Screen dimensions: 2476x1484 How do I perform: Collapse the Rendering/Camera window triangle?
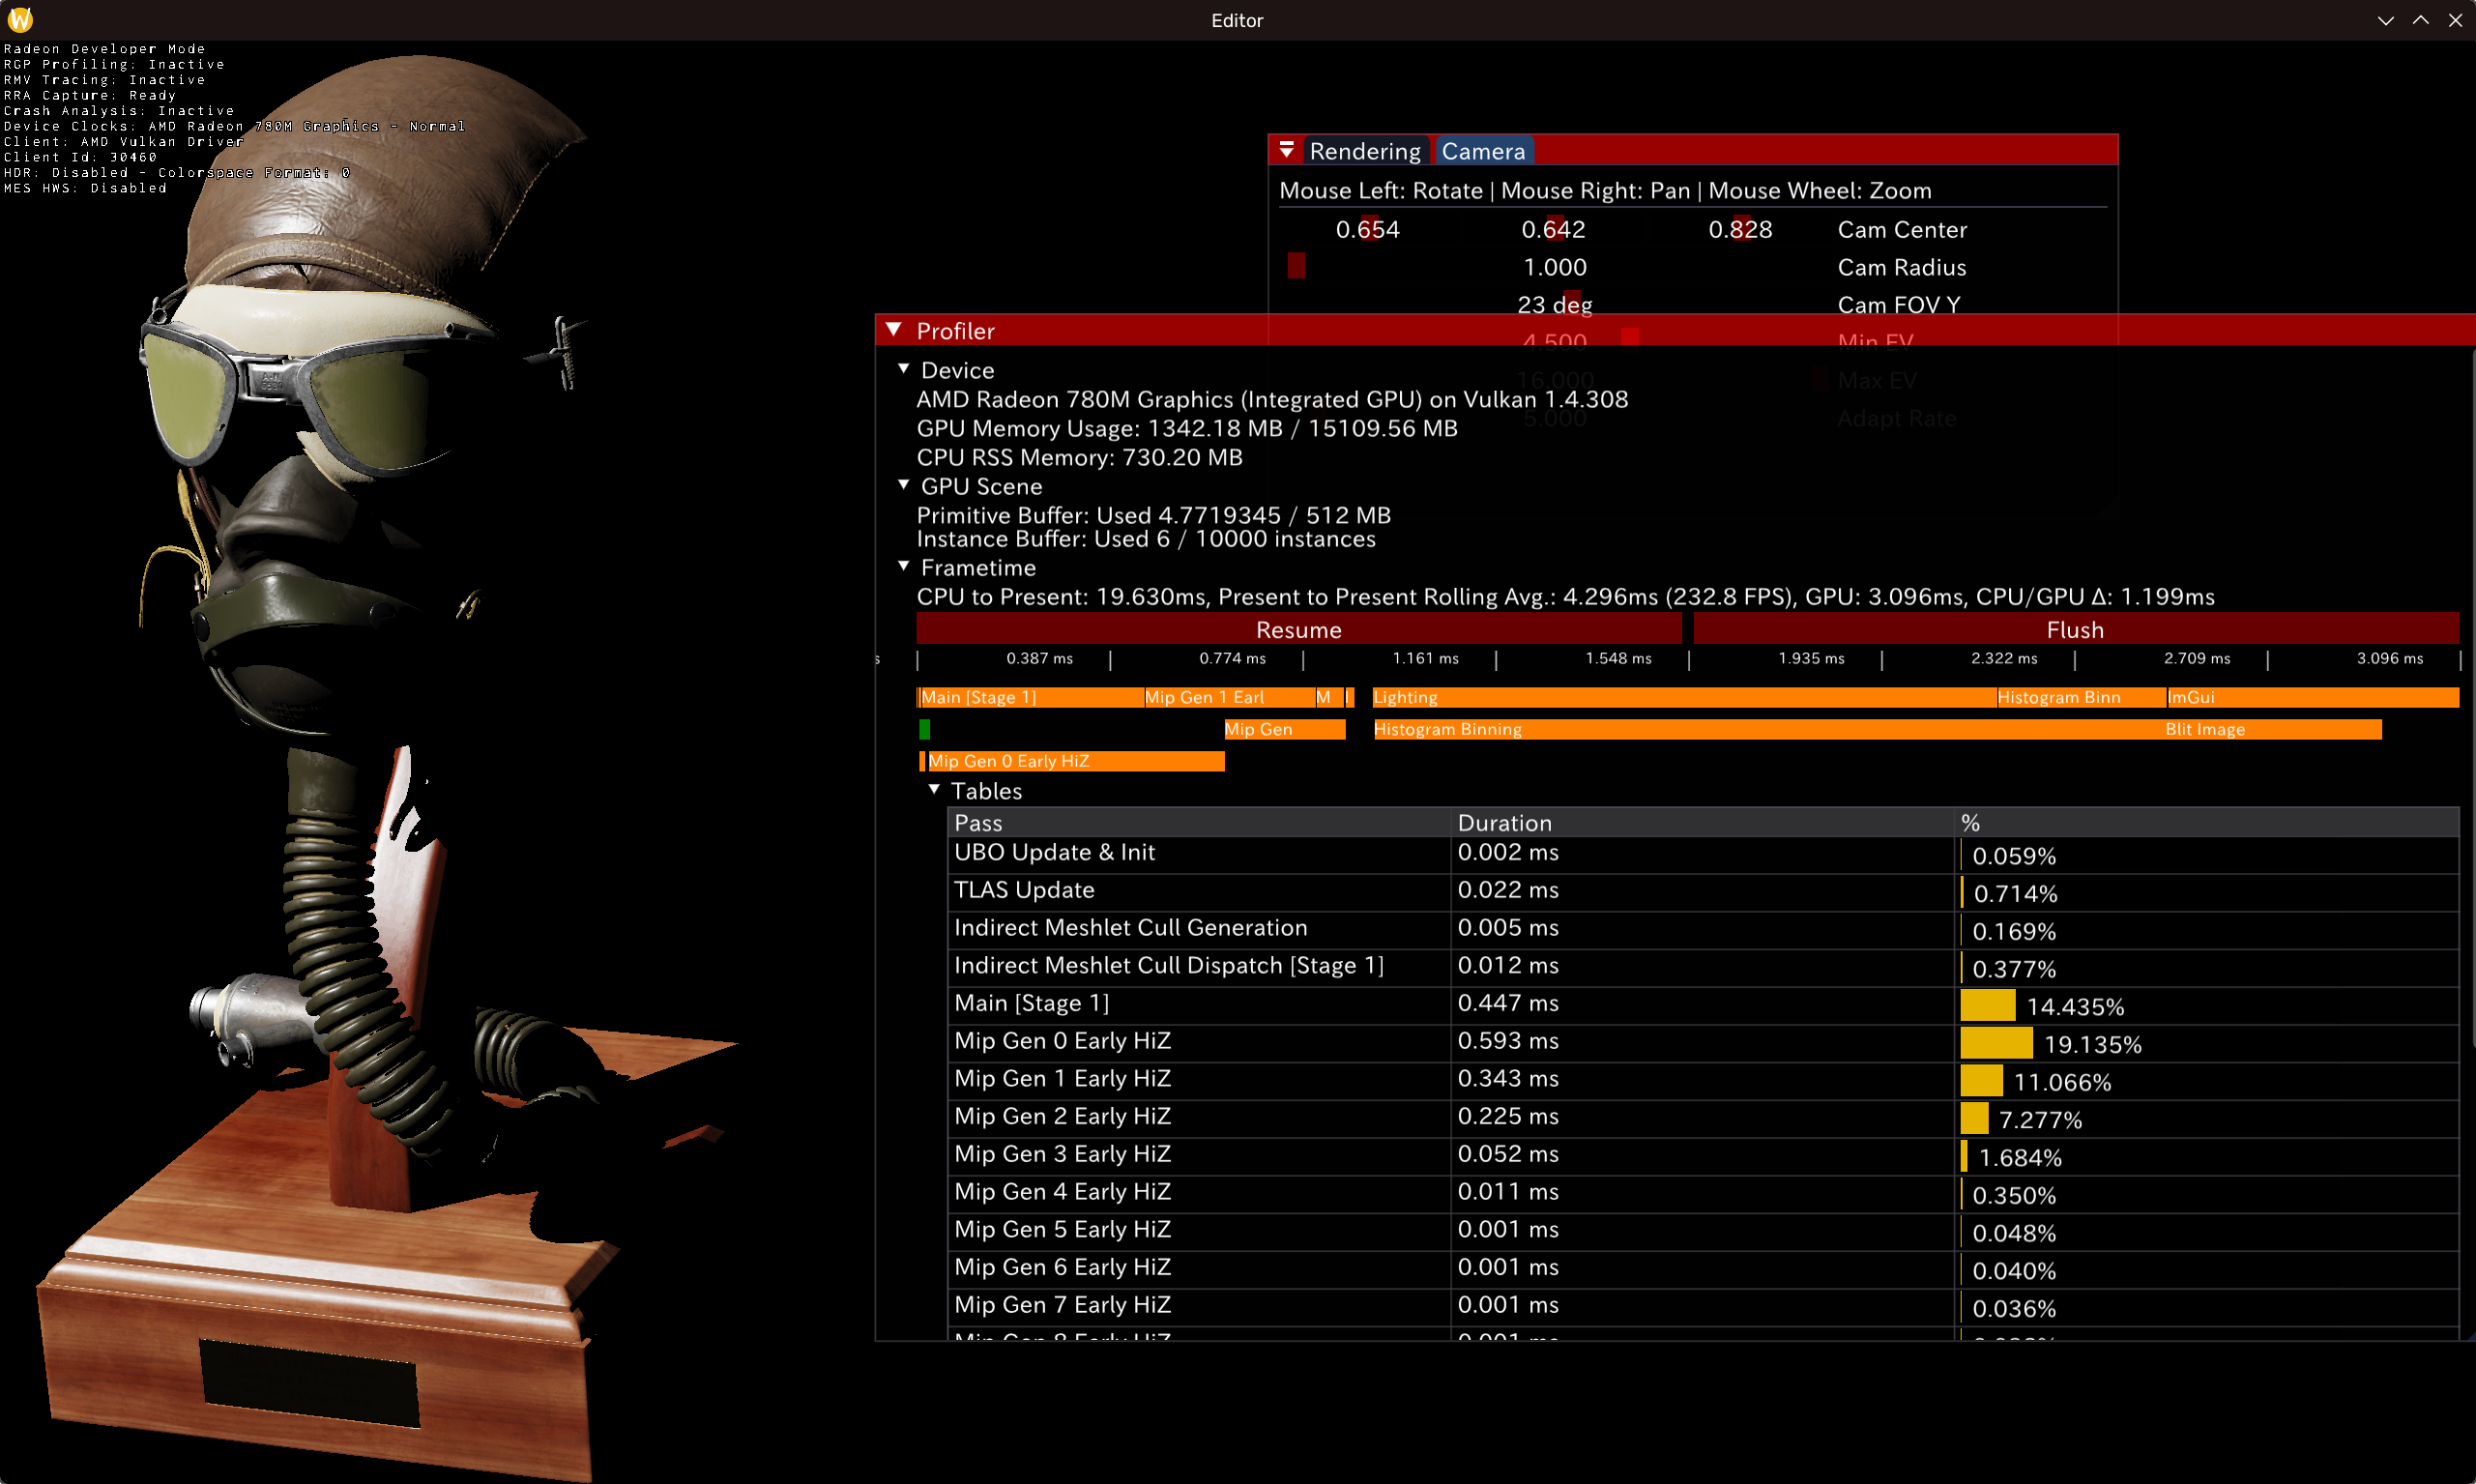click(1286, 150)
